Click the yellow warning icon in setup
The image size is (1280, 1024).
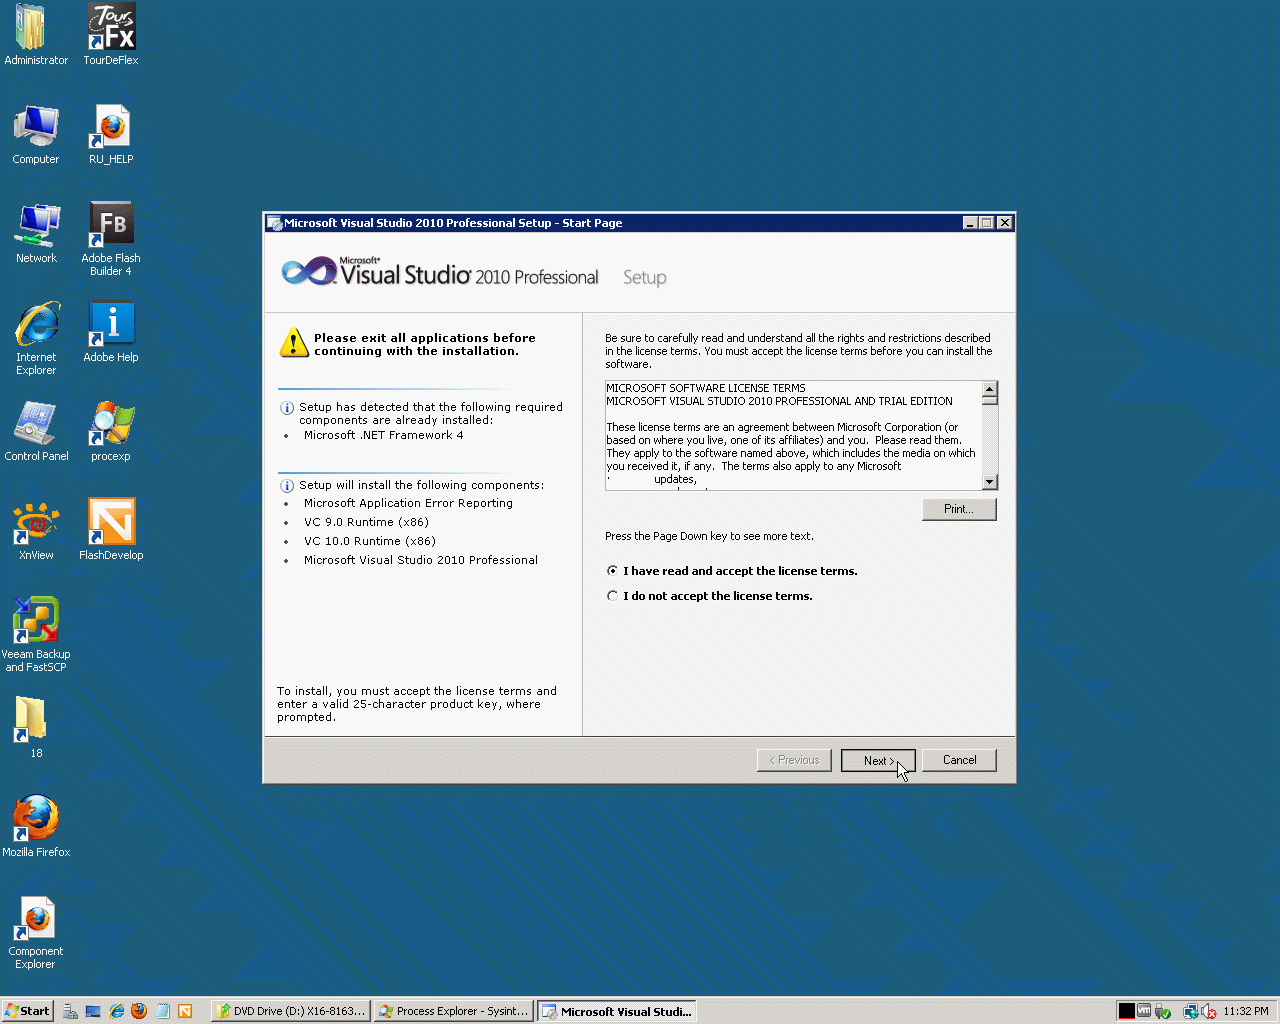tap(293, 342)
